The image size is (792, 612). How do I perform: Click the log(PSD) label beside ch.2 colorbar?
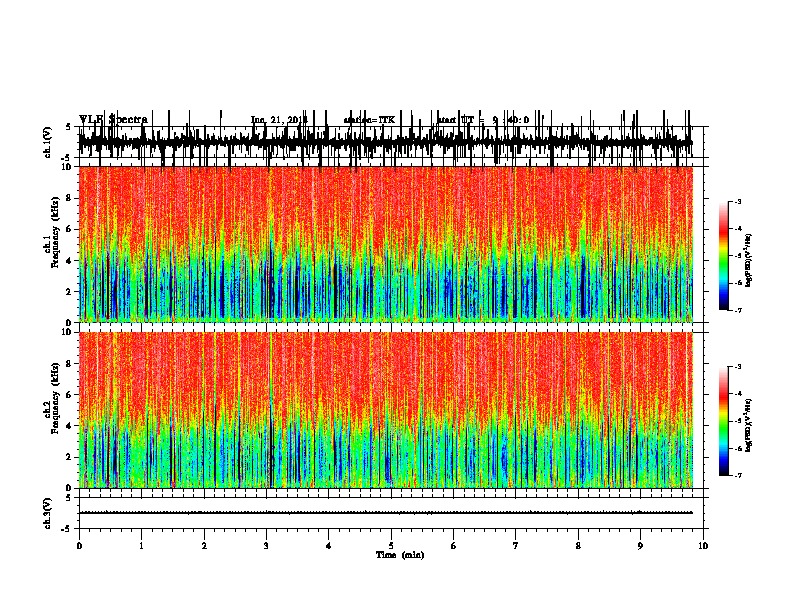click(749, 426)
